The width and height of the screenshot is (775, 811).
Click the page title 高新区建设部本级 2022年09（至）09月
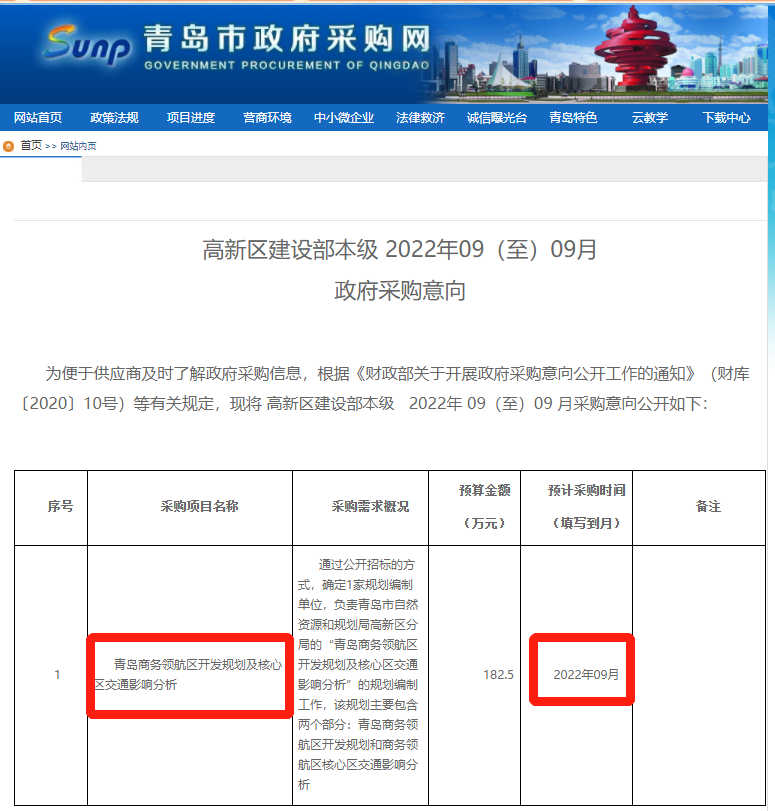[399, 249]
